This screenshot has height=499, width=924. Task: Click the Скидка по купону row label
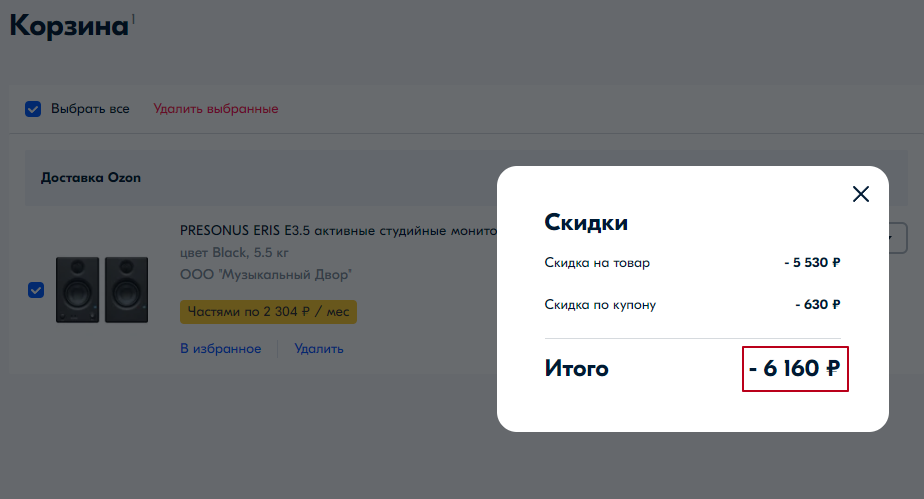600,304
